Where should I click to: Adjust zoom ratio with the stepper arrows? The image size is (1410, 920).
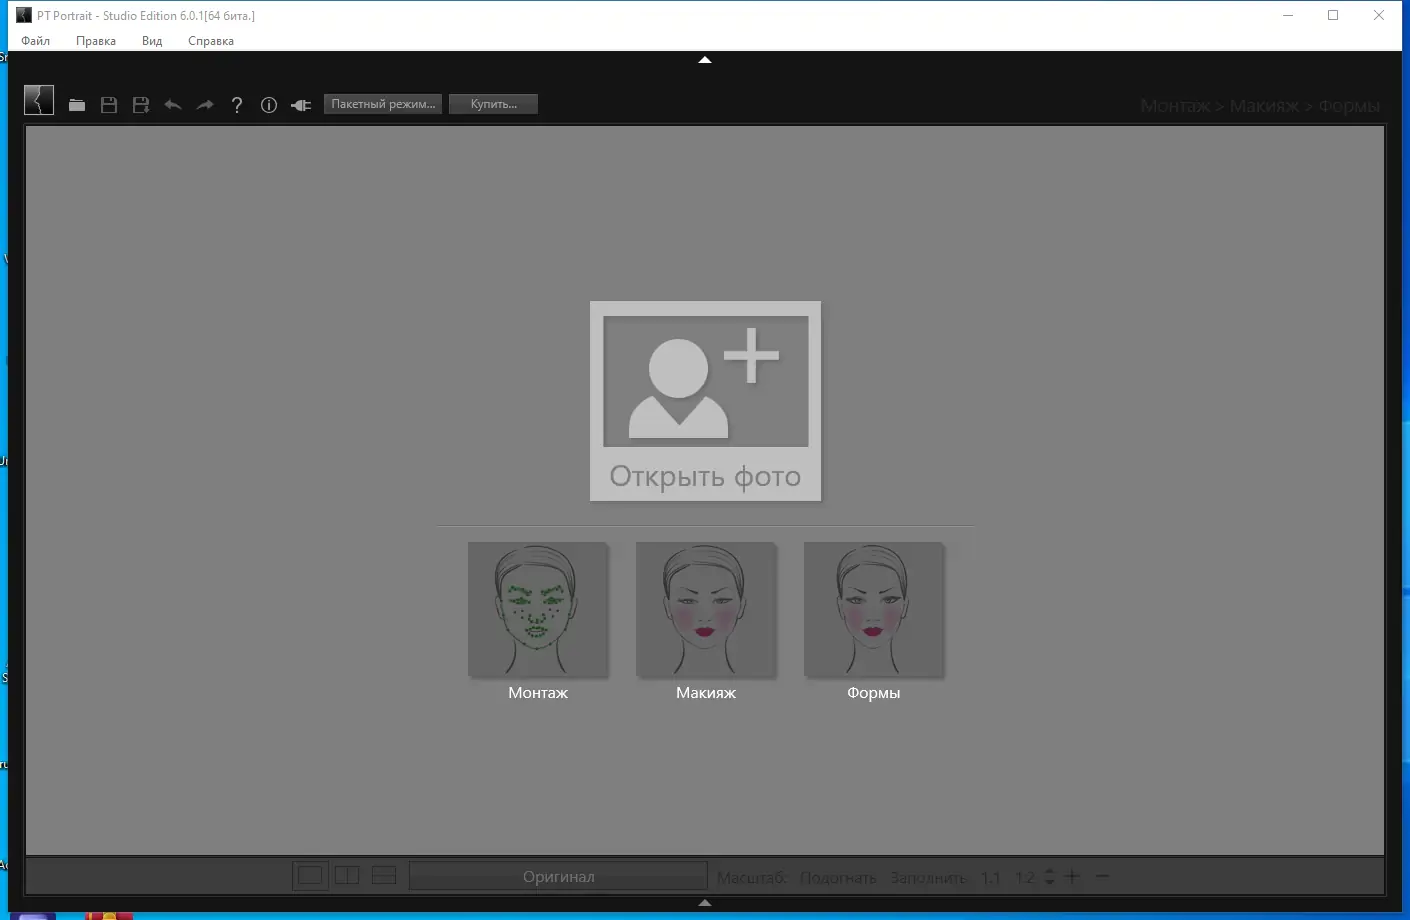pos(1049,877)
